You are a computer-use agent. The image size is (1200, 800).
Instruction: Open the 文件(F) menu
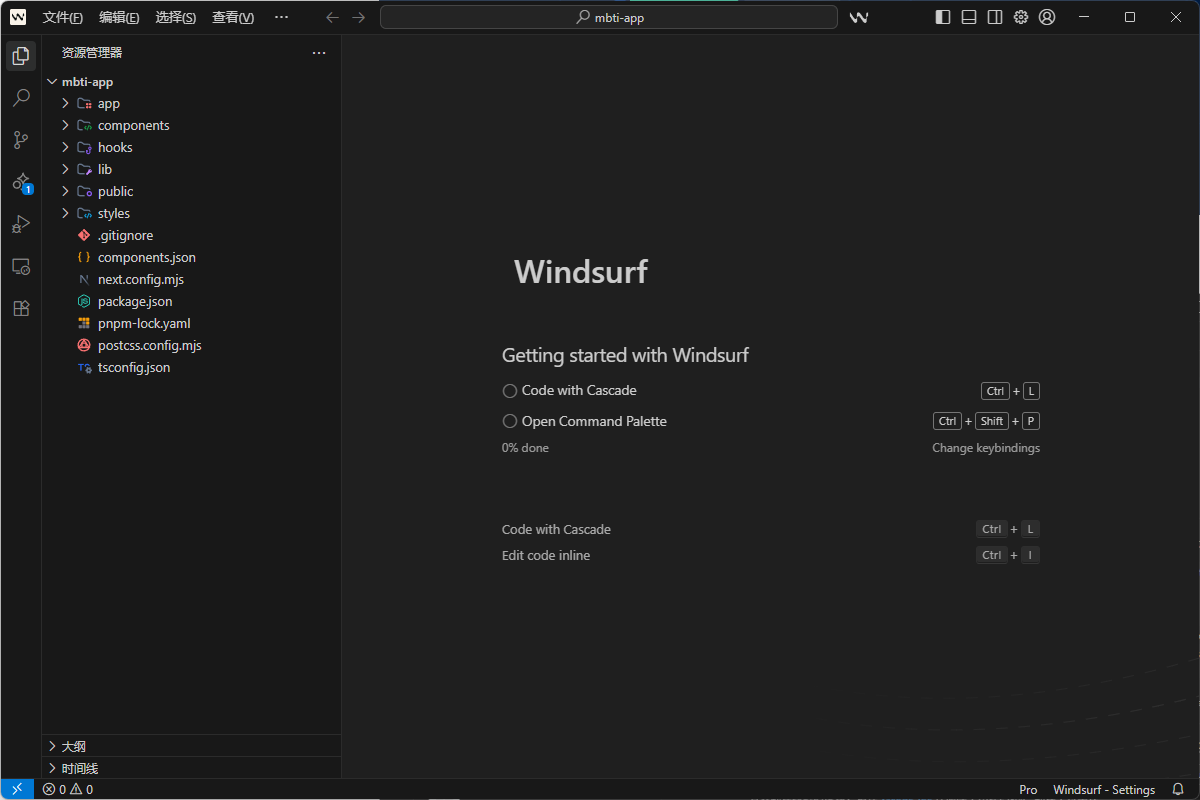click(x=63, y=17)
